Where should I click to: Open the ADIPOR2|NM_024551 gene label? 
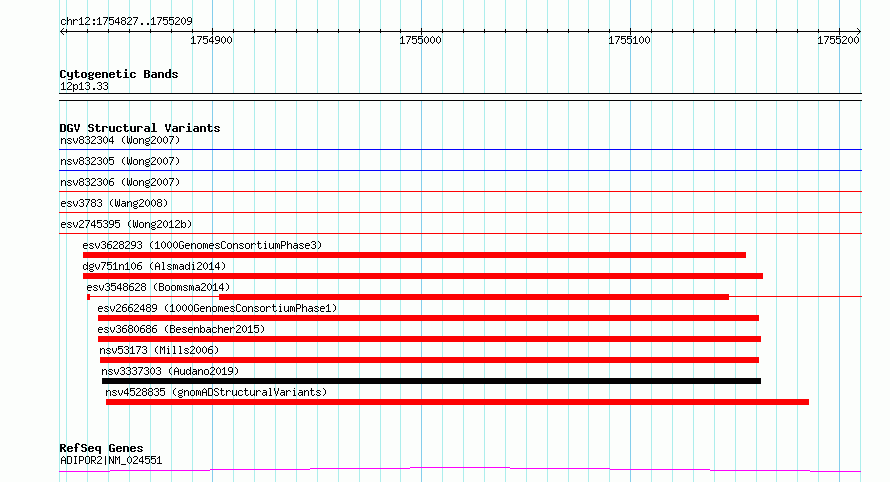click(111, 460)
